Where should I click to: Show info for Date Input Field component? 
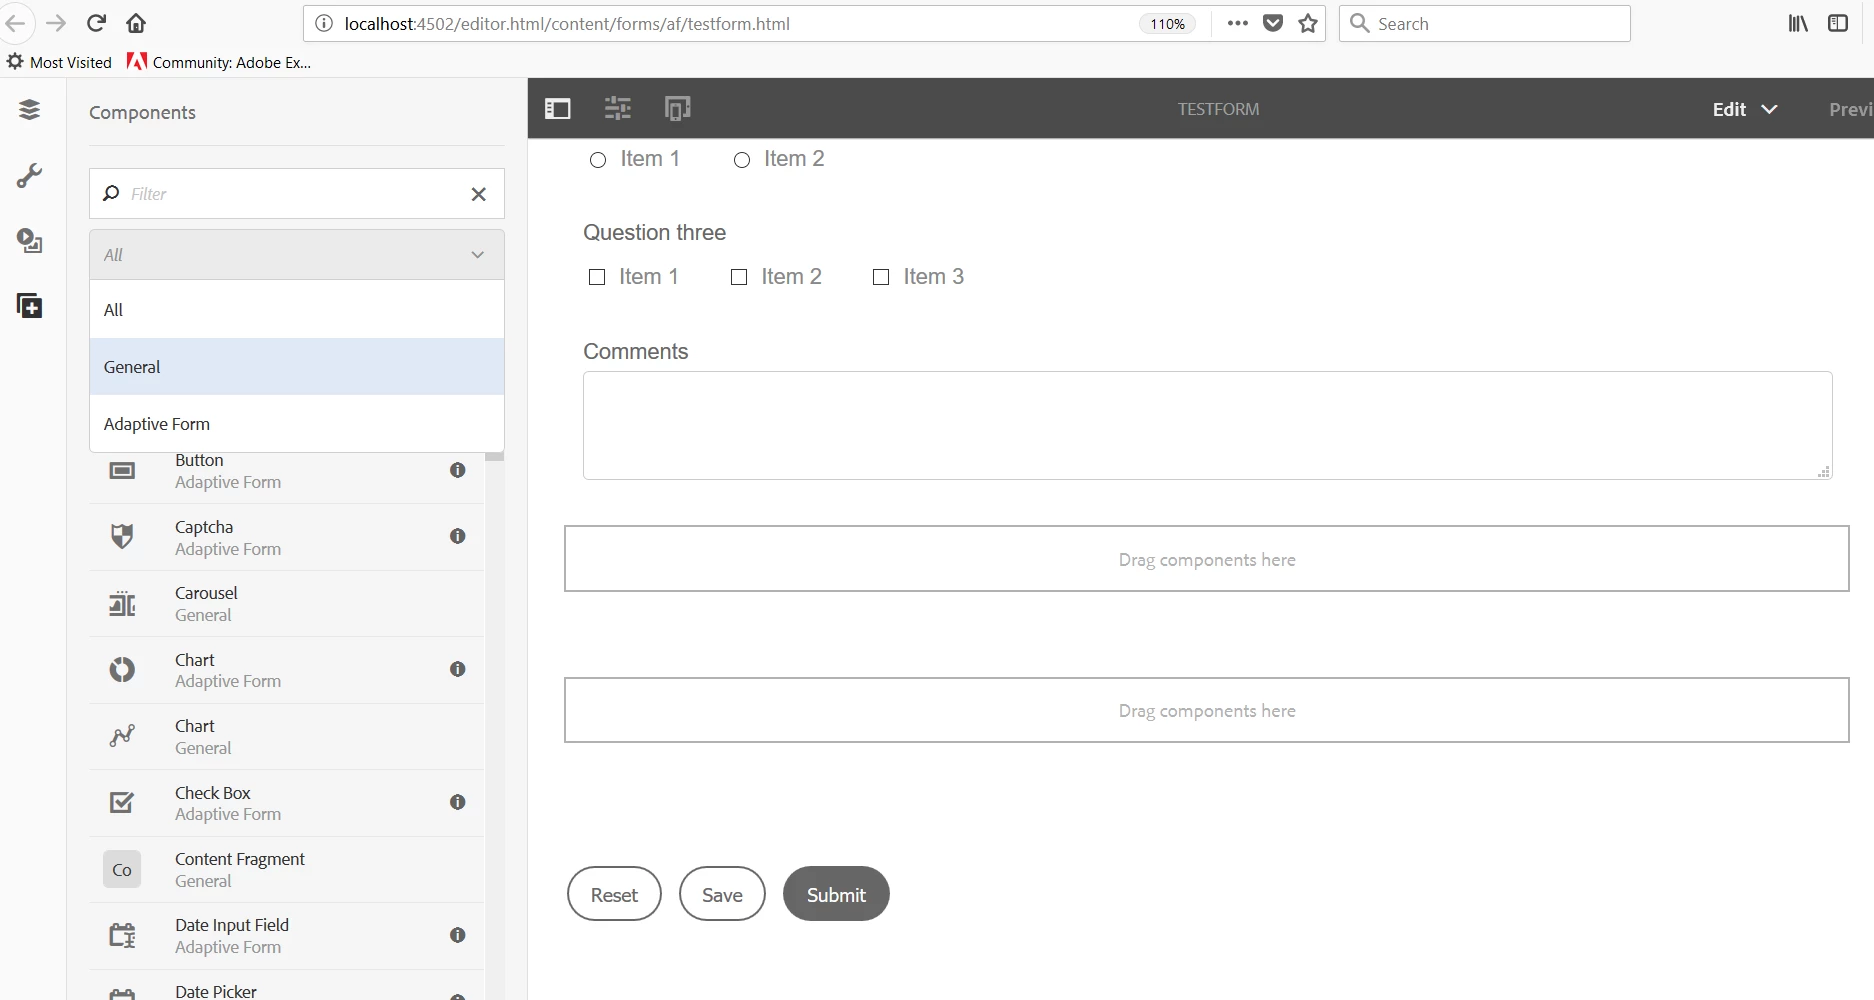(x=458, y=935)
